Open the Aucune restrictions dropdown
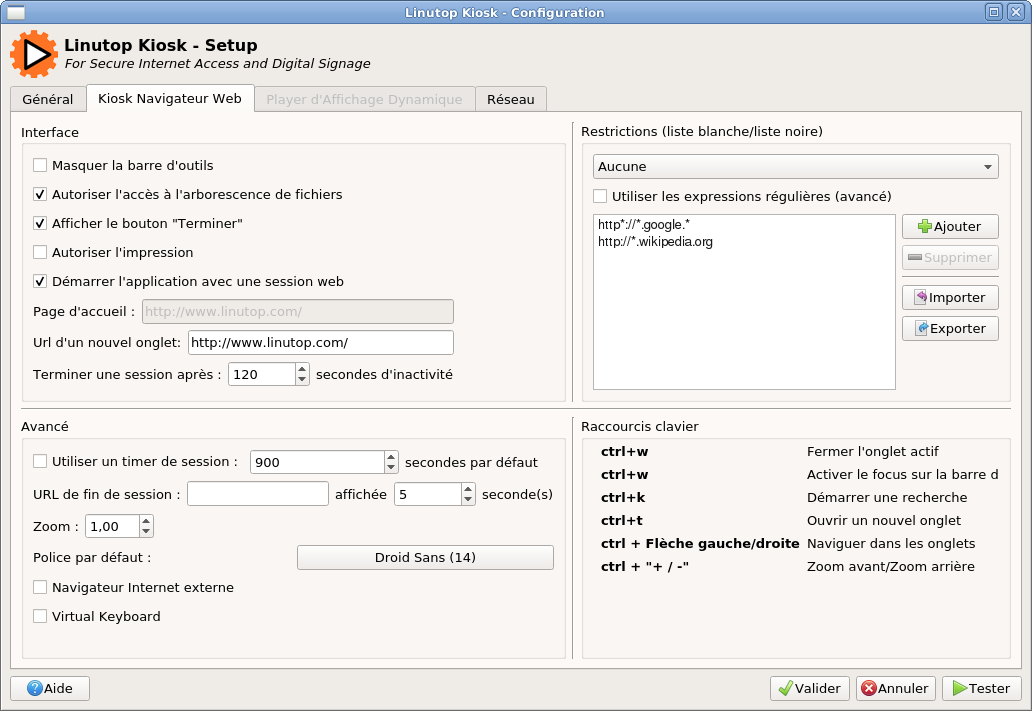This screenshot has width=1032, height=711. tap(795, 167)
